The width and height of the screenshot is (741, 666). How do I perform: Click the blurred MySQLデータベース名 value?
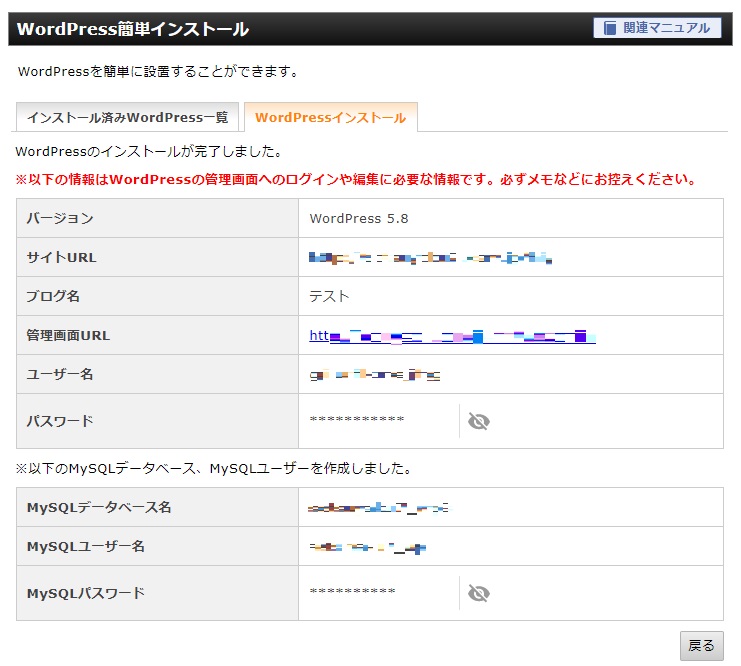point(379,508)
